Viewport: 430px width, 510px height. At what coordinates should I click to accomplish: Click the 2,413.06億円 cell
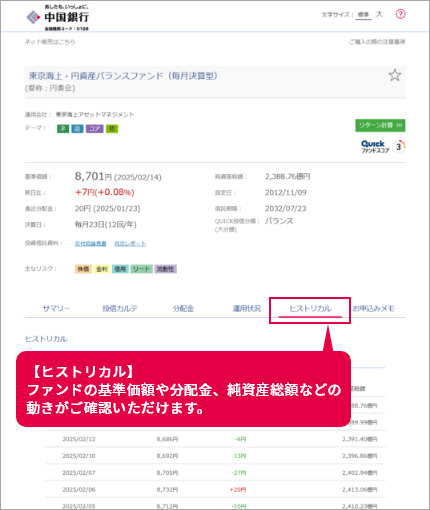pyautogui.click(x=359, y=490)
